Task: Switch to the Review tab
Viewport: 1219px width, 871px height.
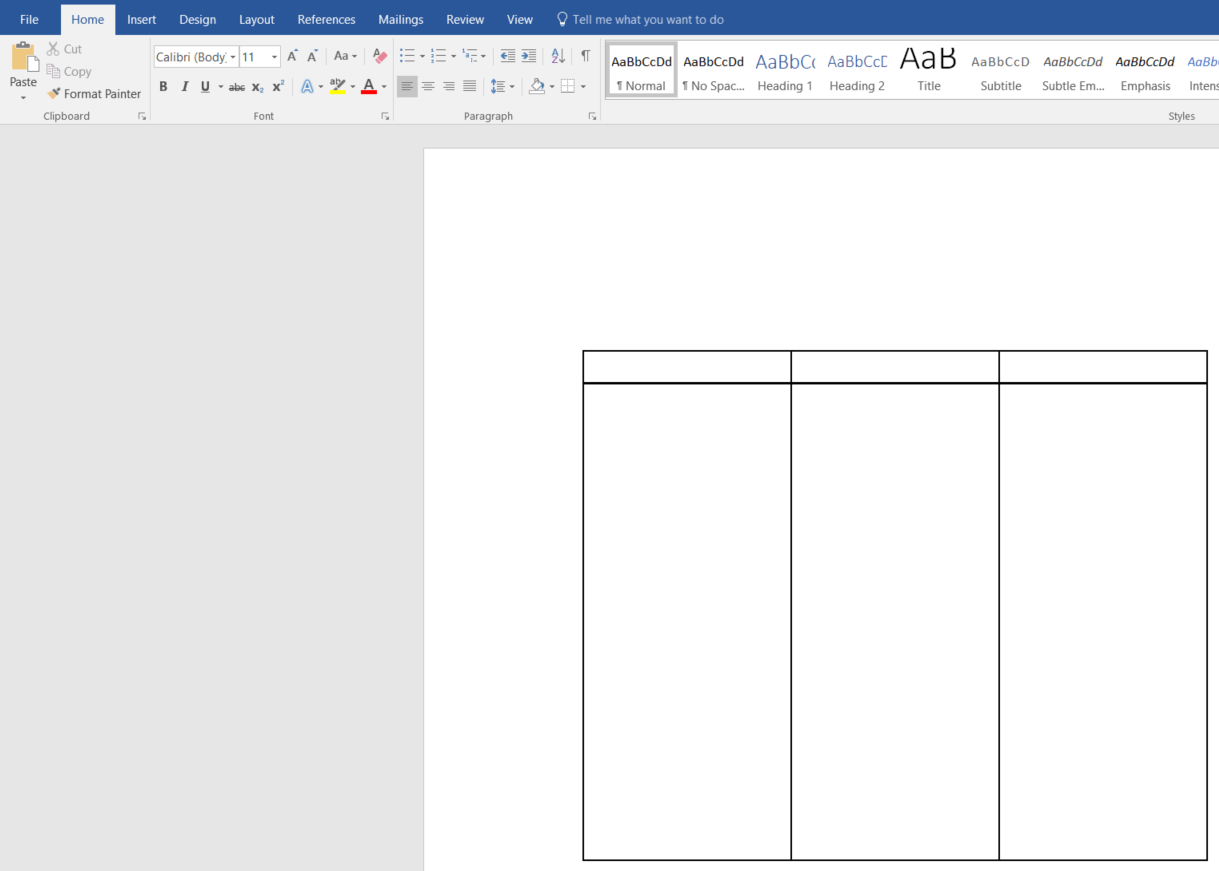Action: [465, 19]
